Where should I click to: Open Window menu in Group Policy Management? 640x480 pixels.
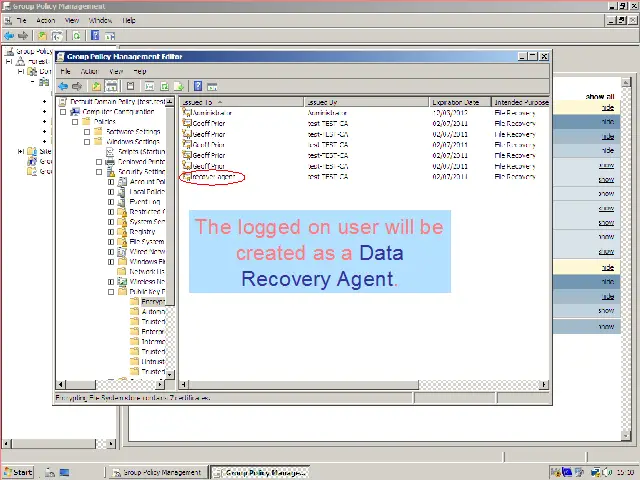[100, 20]
